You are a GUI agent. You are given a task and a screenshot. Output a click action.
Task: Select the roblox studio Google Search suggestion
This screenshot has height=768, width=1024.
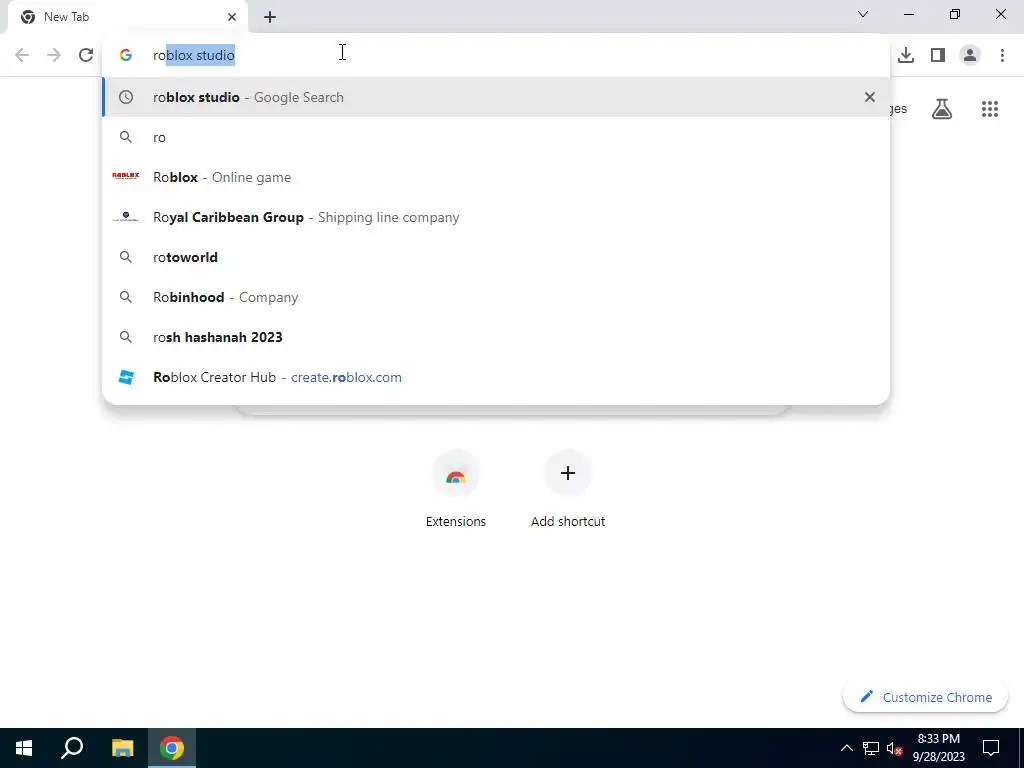coord(496,97)
